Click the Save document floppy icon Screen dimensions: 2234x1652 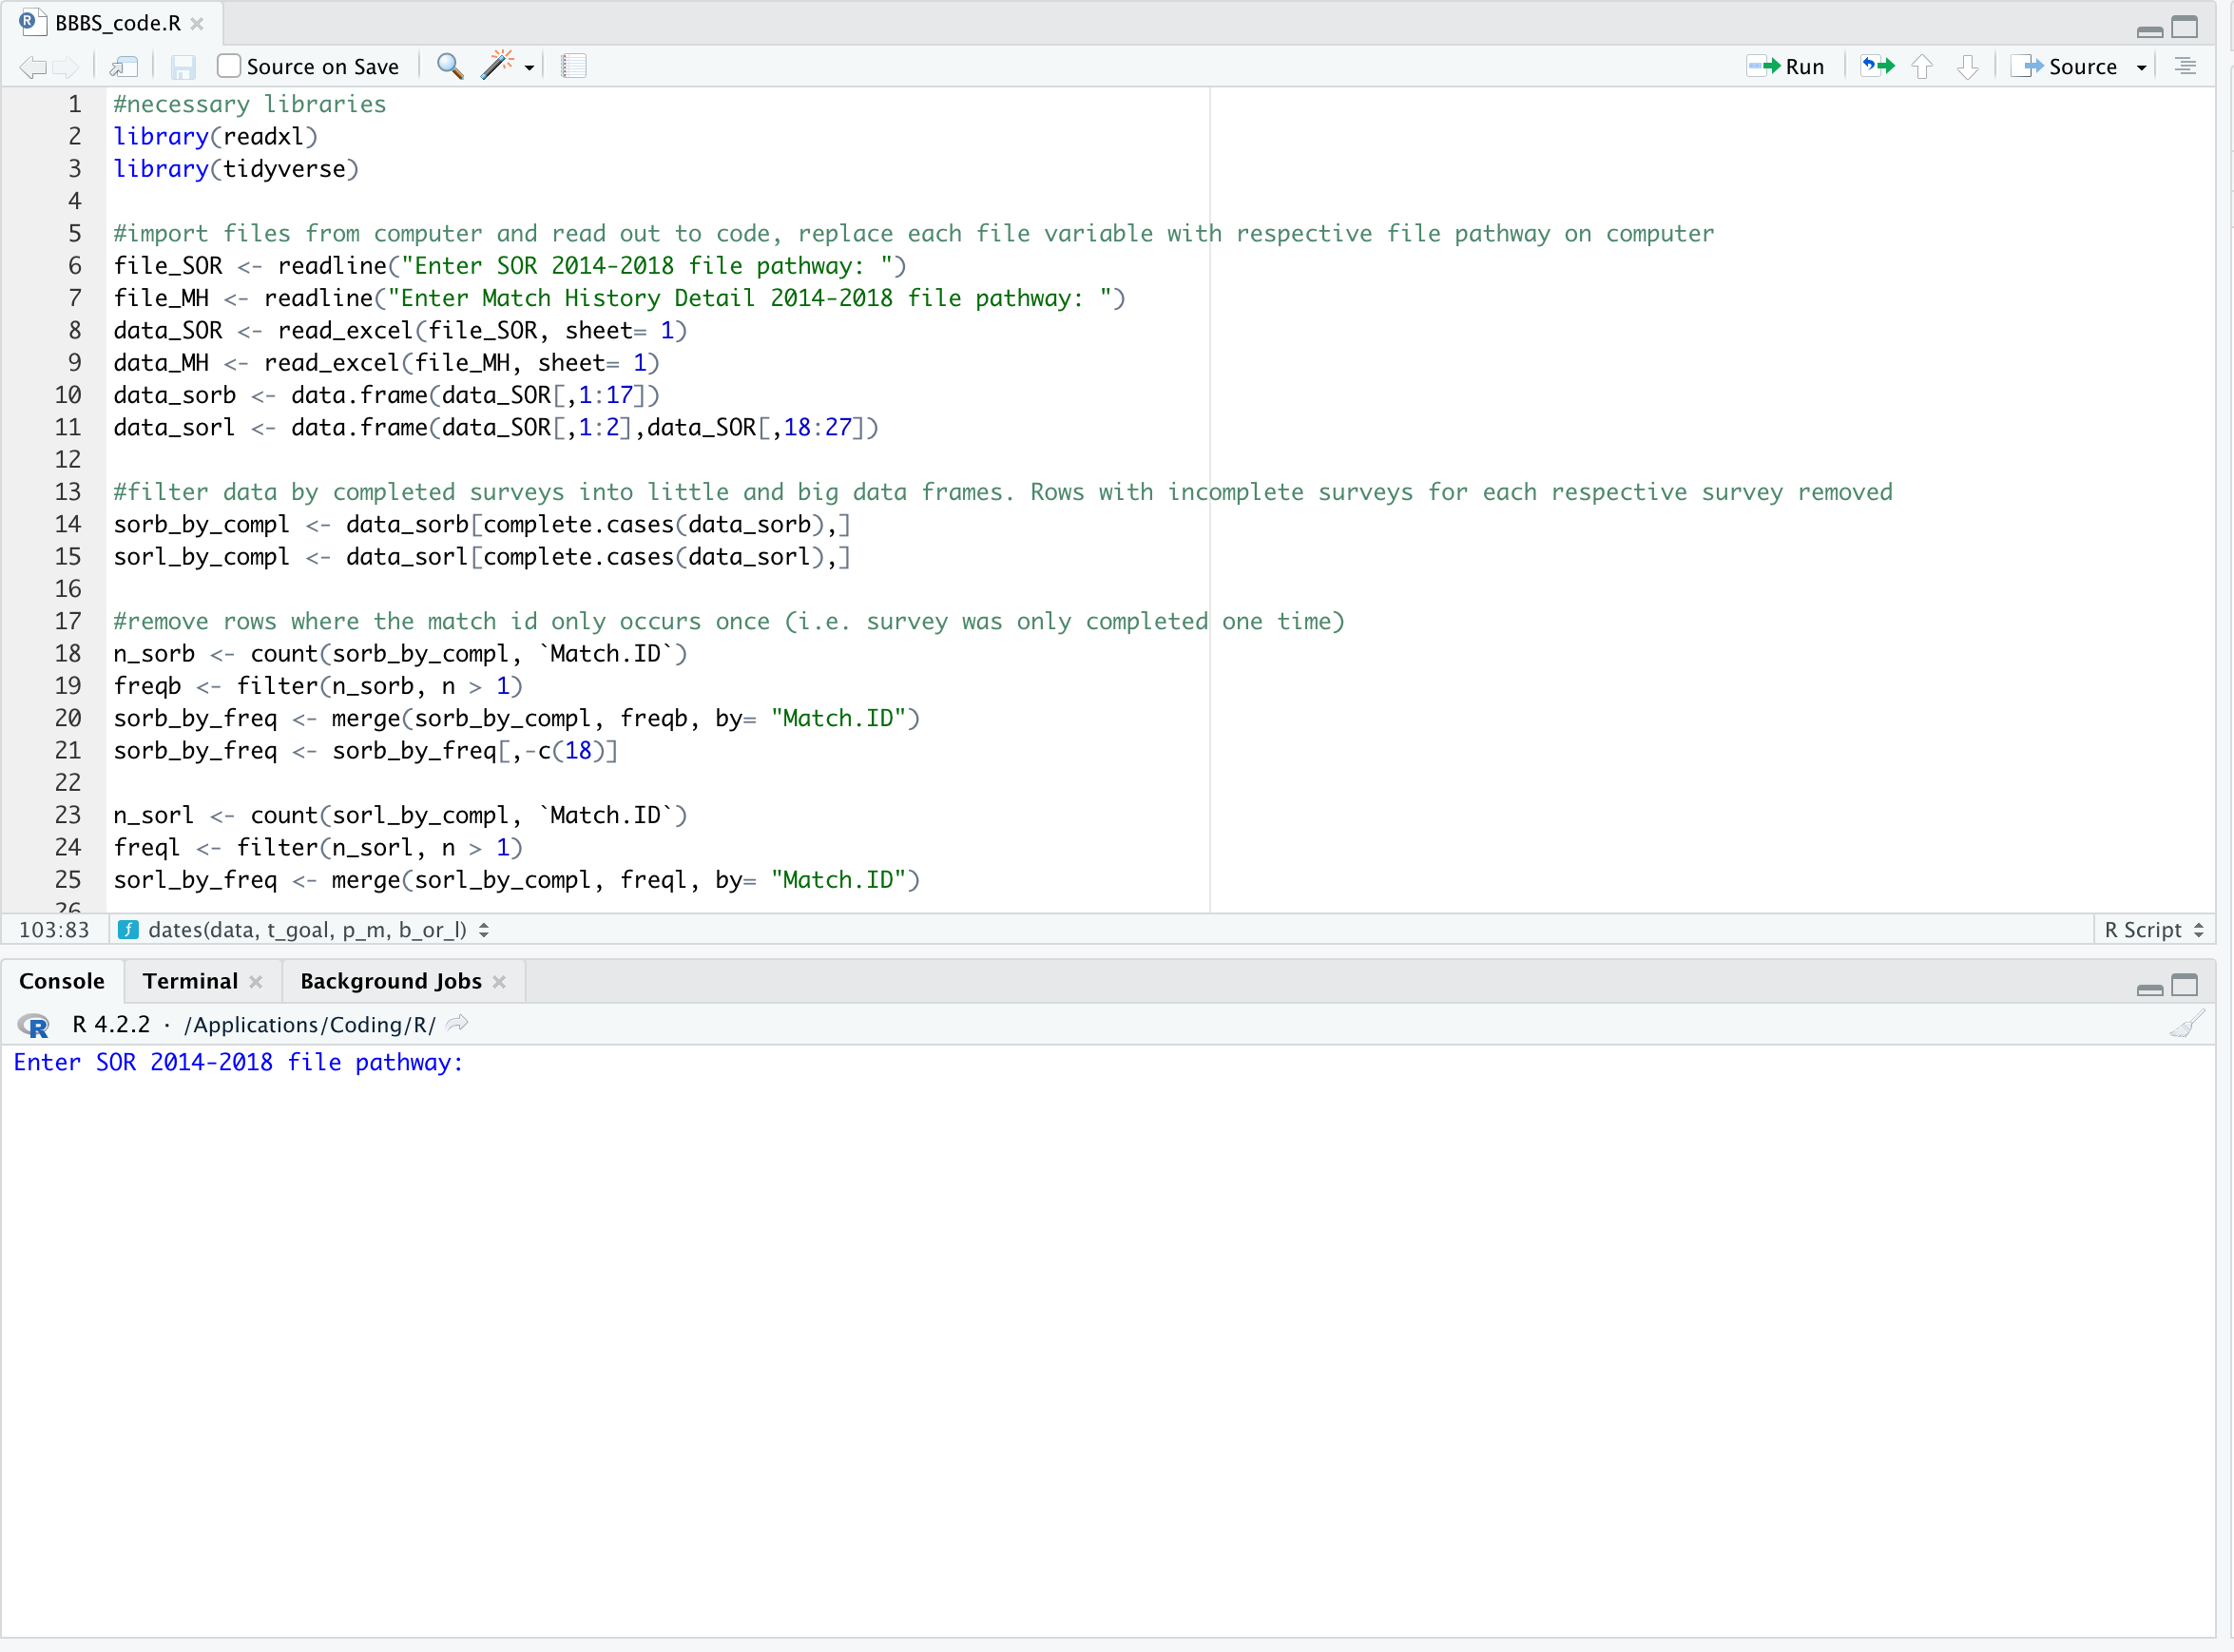pyautogui.click(x=183, y=67)
